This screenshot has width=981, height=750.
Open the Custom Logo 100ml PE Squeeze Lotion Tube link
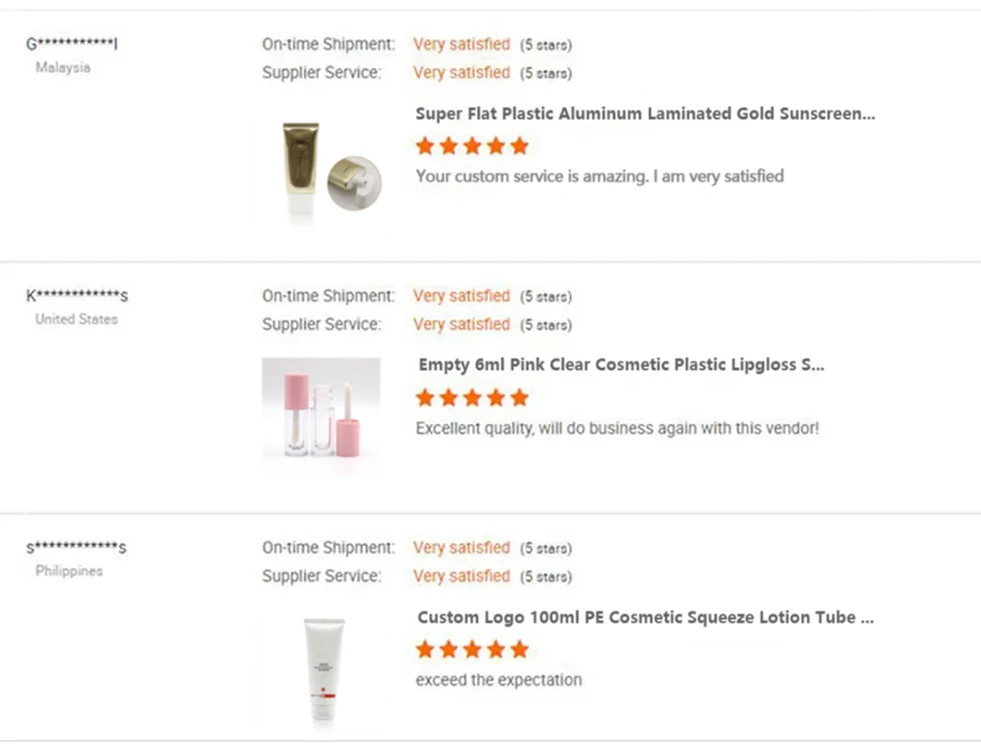pos(645,617)
